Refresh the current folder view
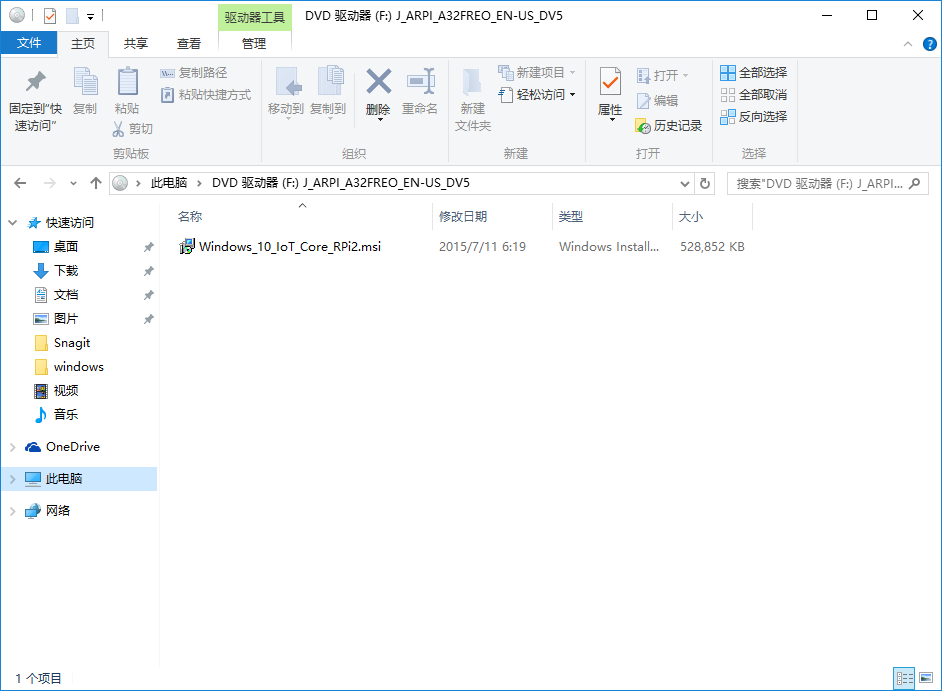 click(705, 183)
